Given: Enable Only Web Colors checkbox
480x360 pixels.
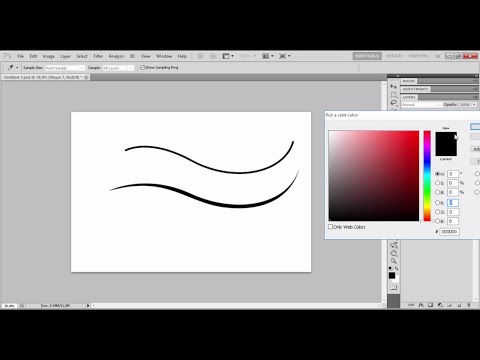Looking at the screenshot, I should (330, 227).
